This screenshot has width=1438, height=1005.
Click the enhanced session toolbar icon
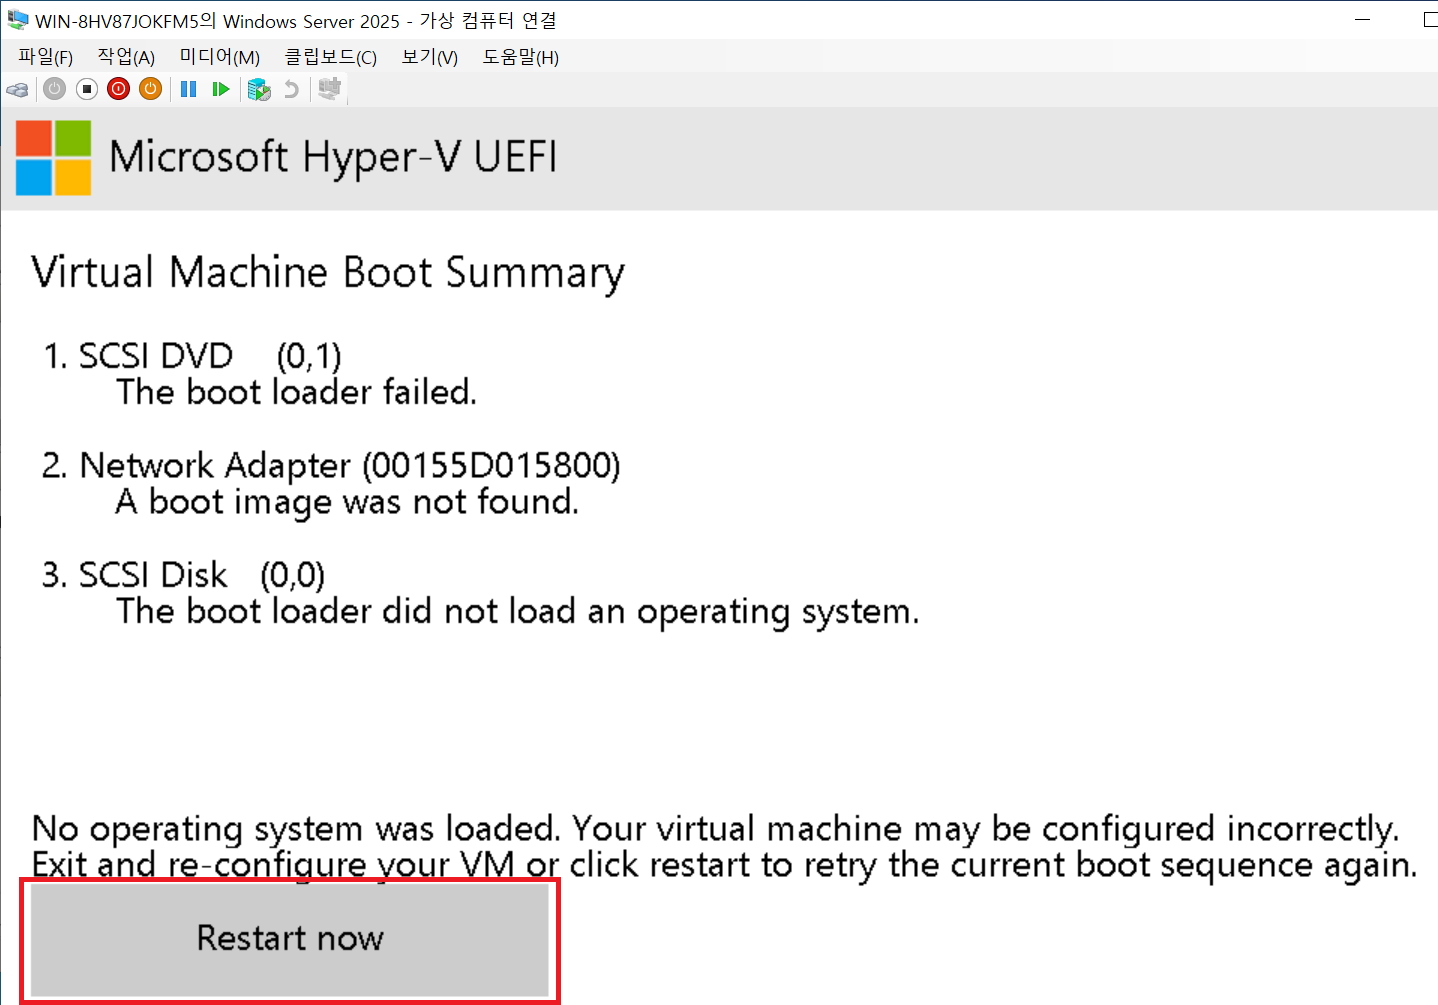[329, 89]
